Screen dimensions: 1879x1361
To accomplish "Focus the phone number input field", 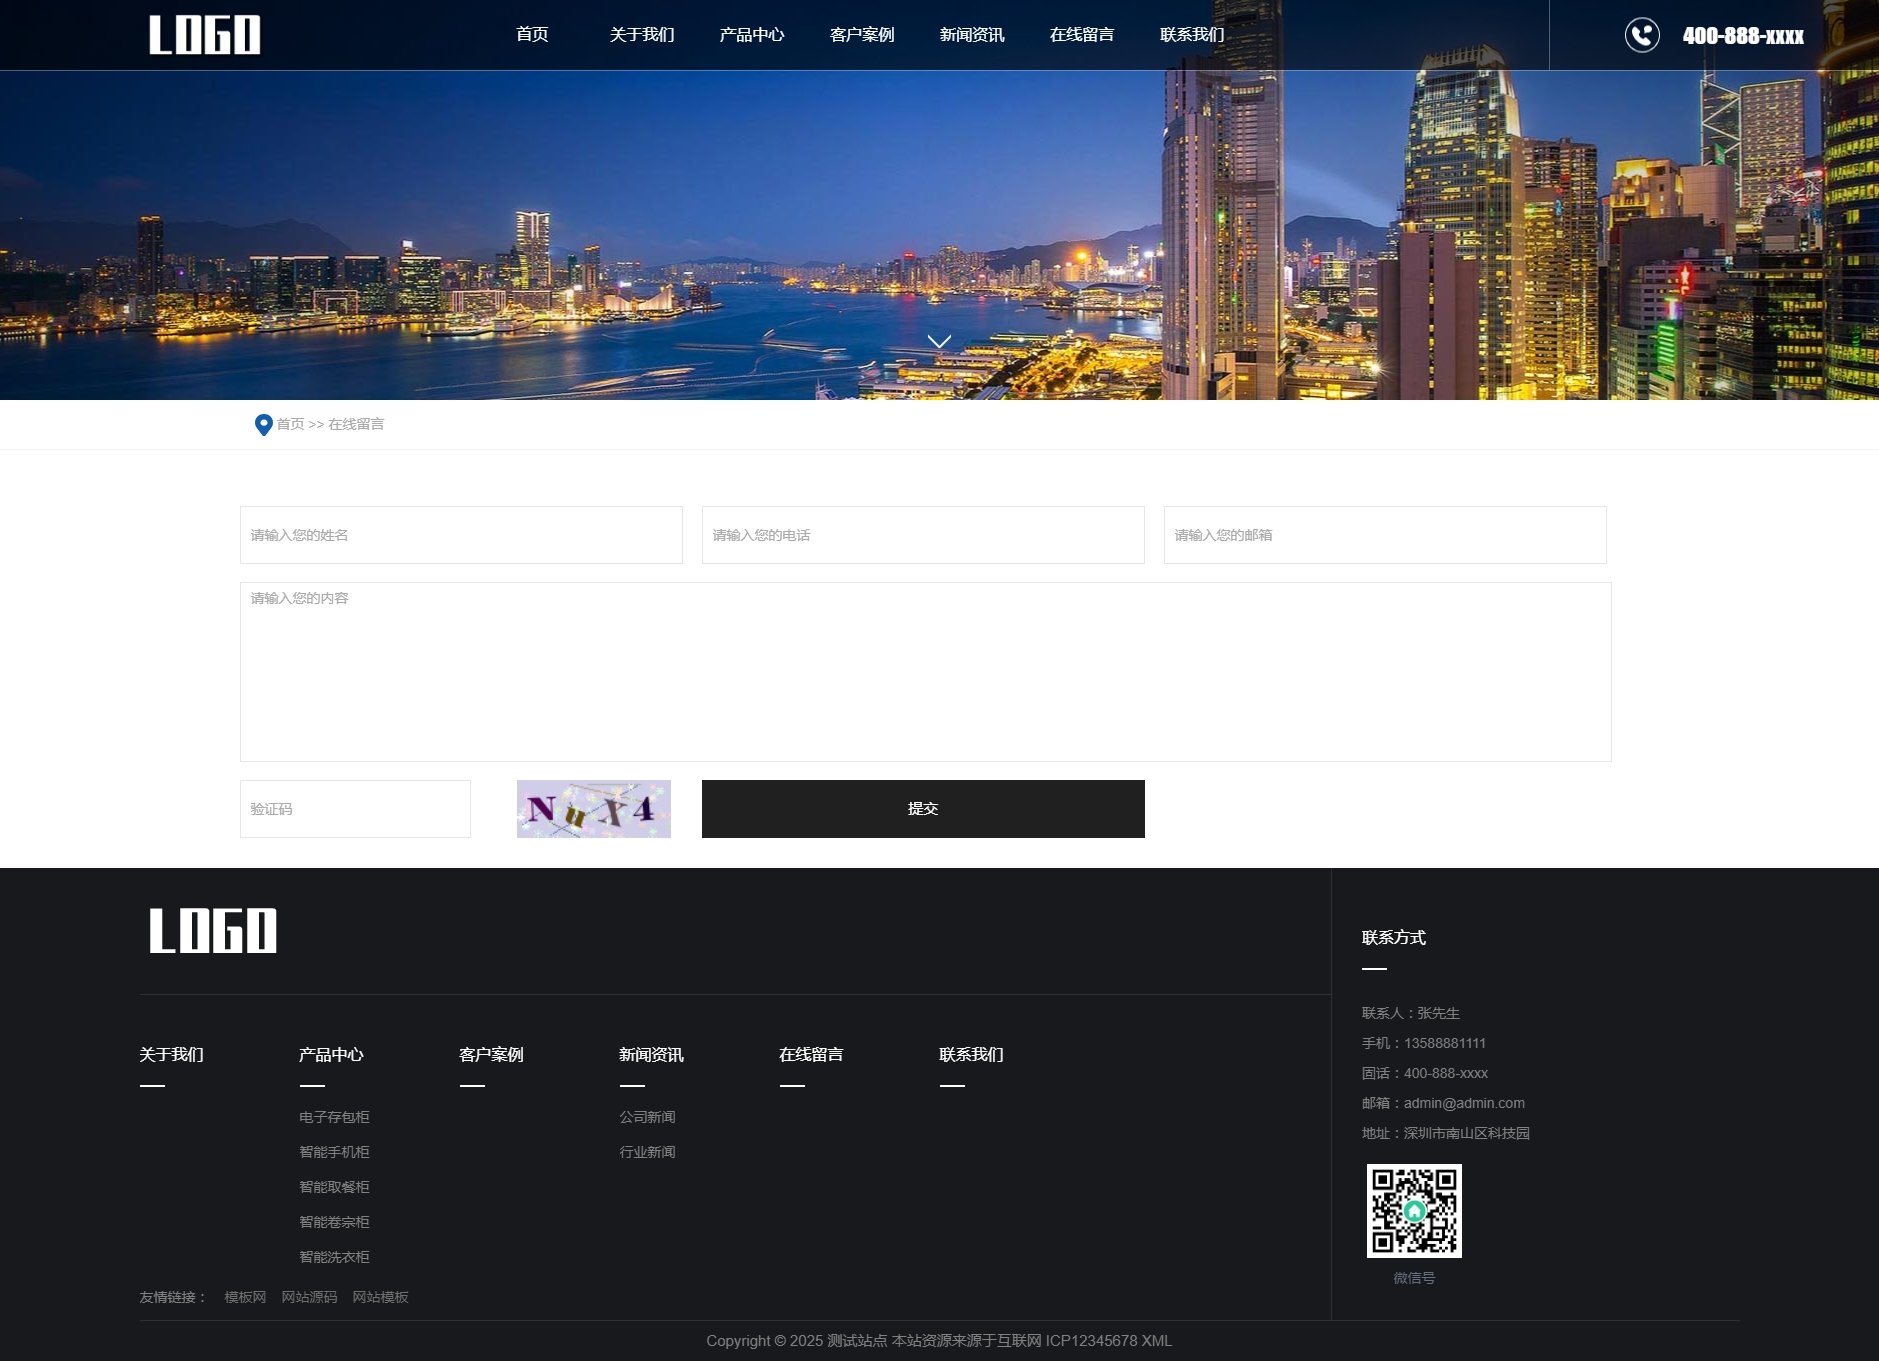I will tap(922, 535).
